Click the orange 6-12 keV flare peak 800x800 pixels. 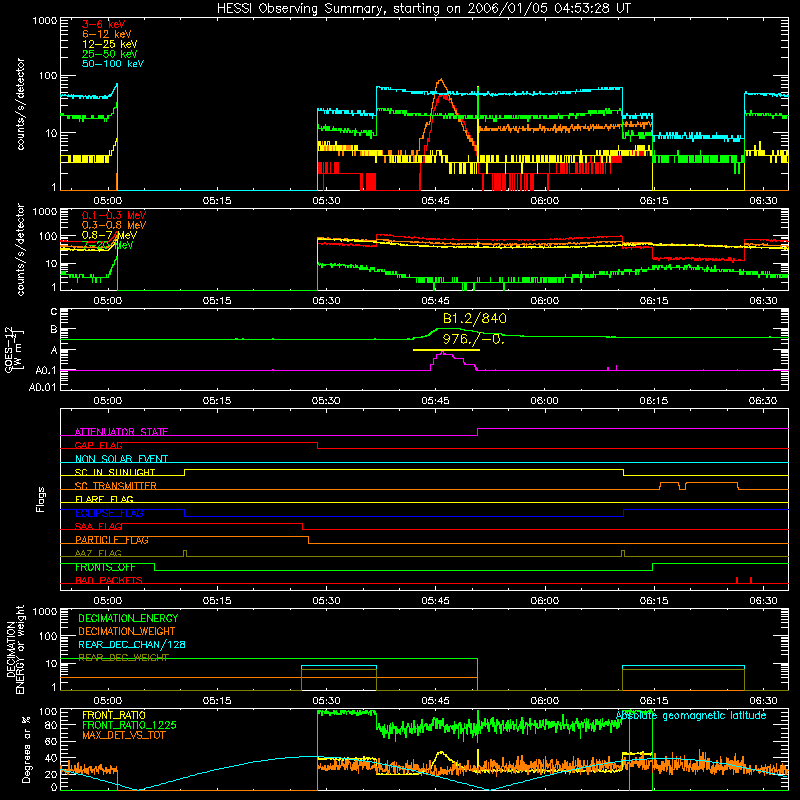coord(441,81)
